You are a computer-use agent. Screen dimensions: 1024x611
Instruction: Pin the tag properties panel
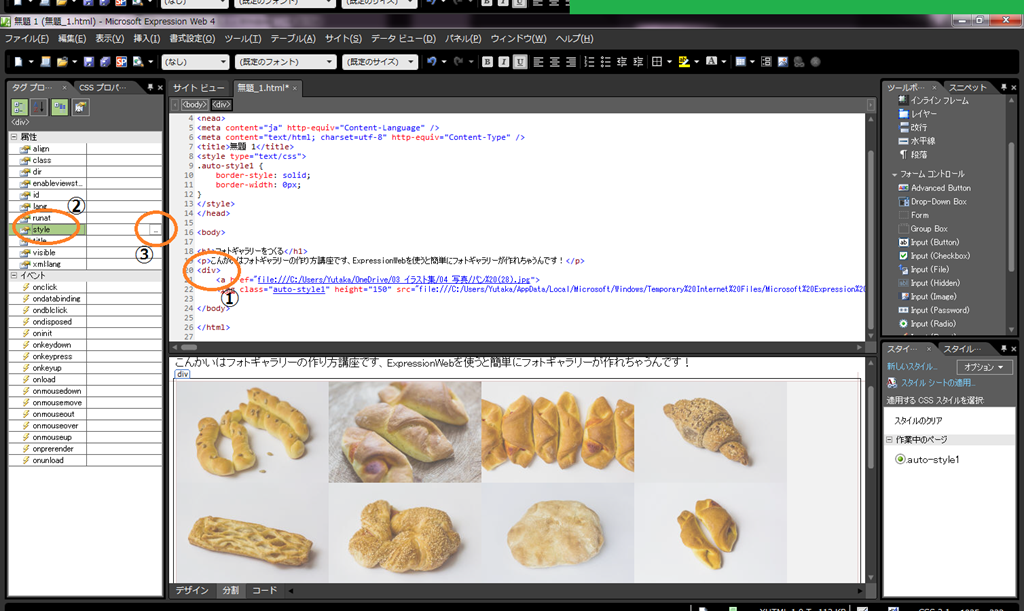[x=150, y=87]
